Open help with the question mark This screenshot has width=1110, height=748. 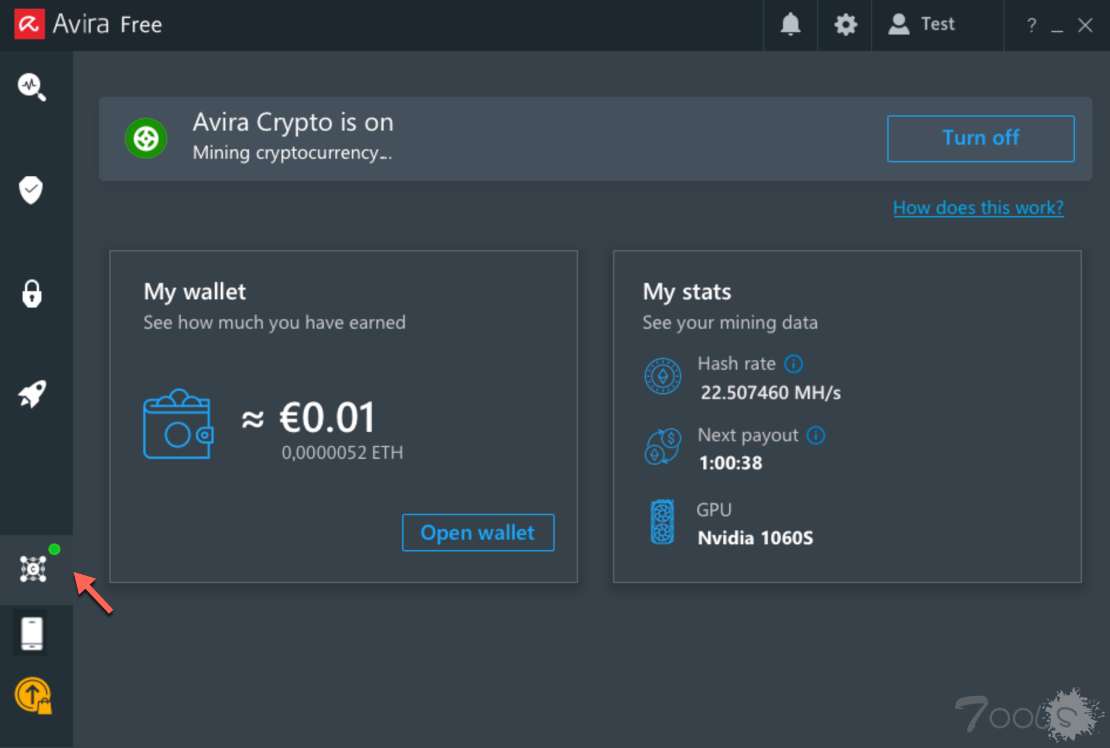[x=1031, y=26]
